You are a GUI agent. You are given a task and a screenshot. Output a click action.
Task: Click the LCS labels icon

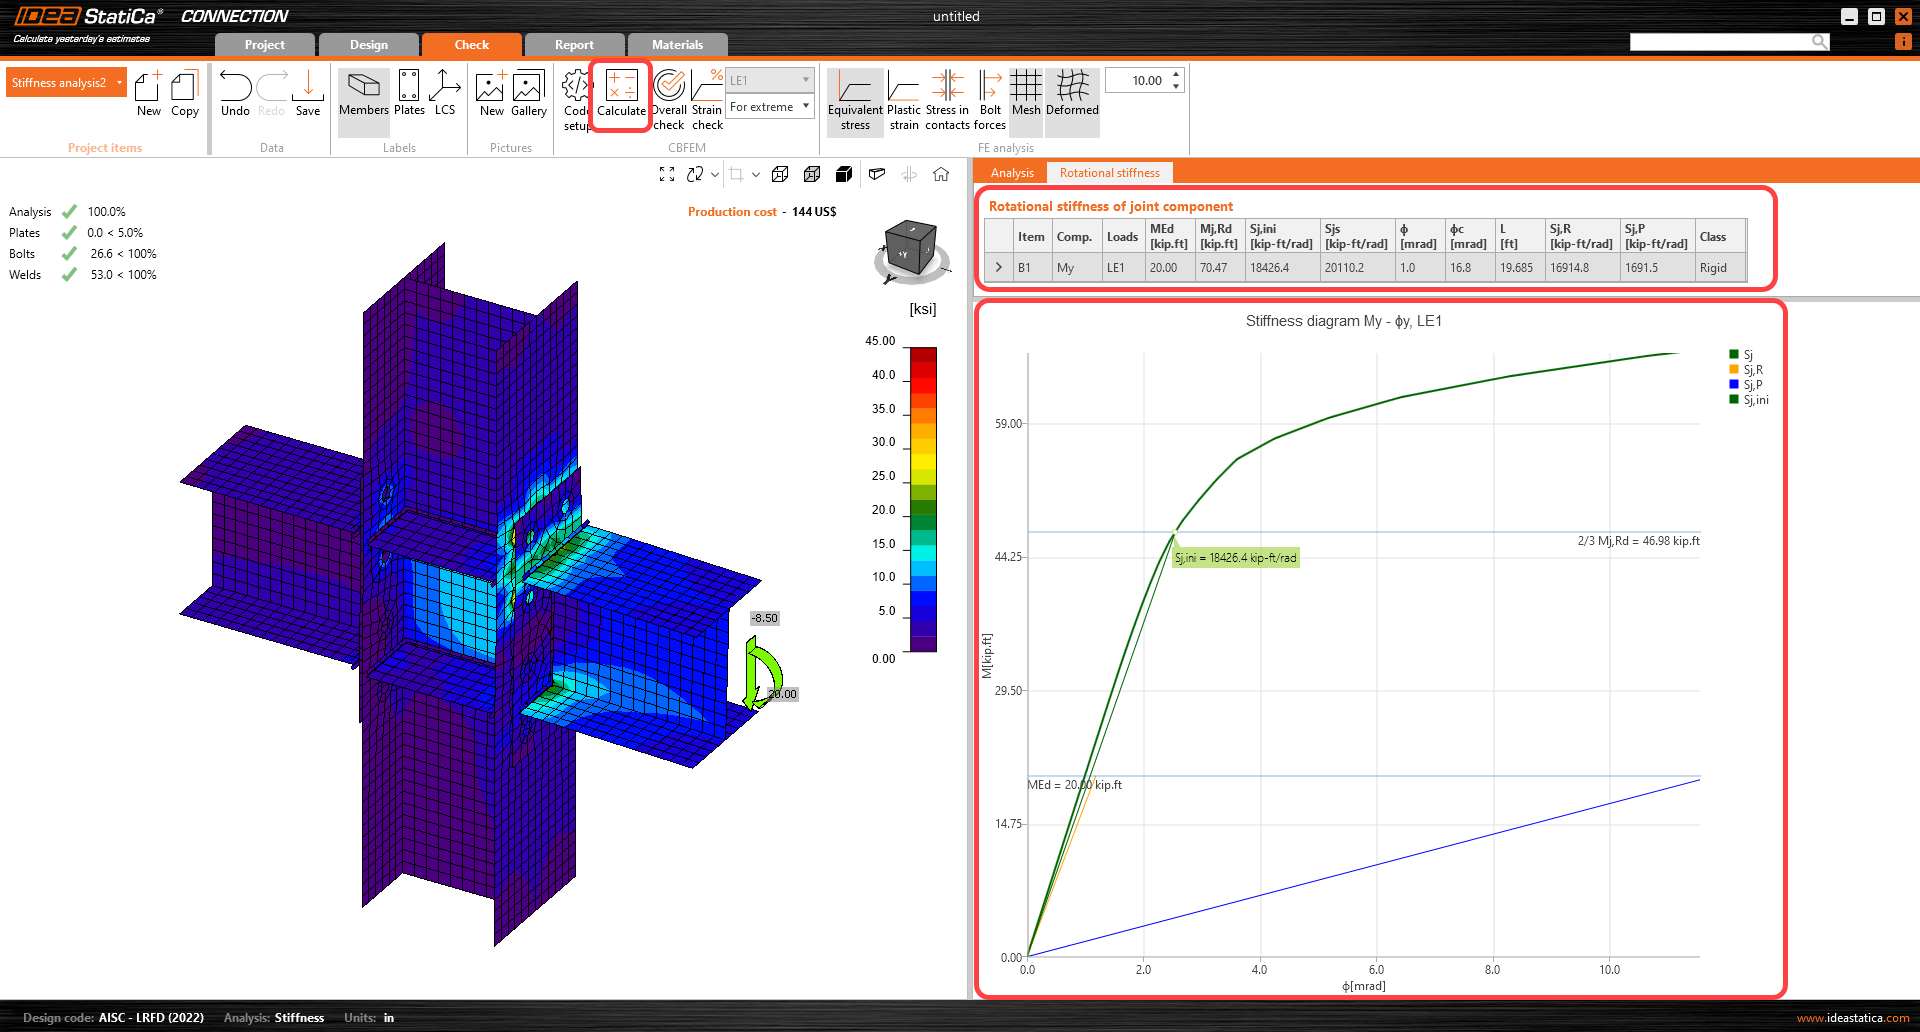444,95
